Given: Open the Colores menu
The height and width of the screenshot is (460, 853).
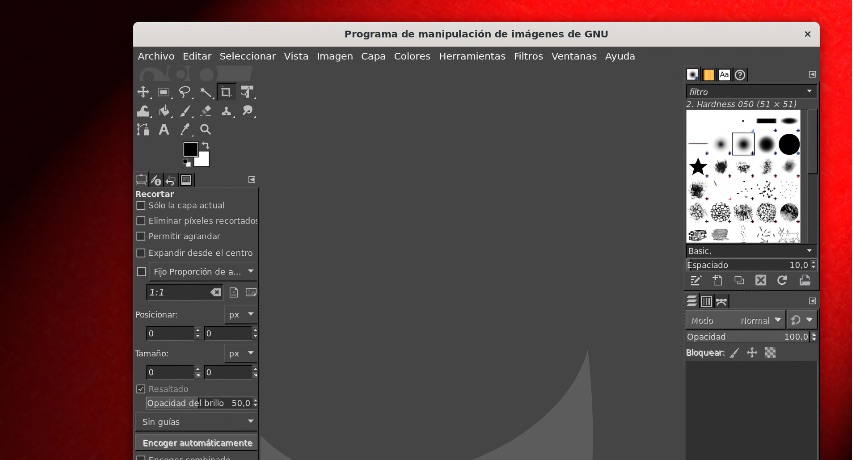Looking at the screenshot, I should 412,56.
